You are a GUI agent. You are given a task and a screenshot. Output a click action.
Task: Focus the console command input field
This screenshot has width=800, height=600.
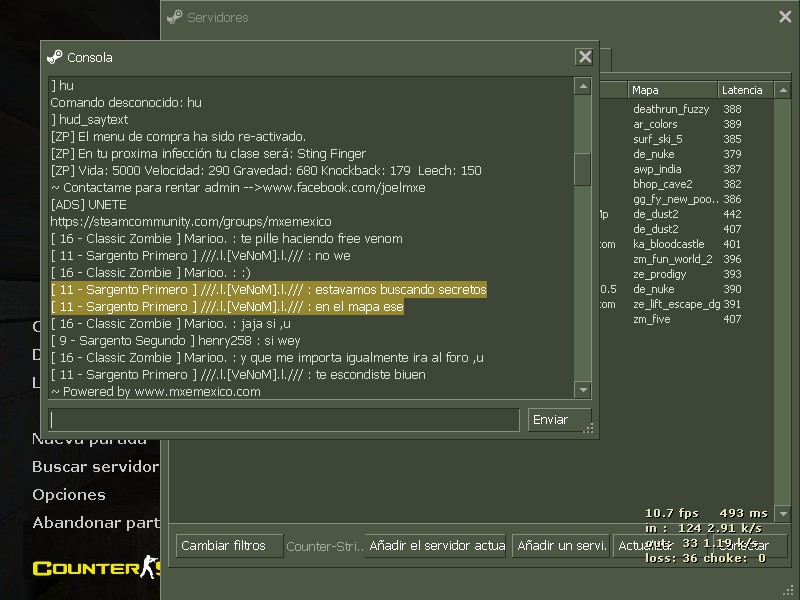[x=284, y=420]
